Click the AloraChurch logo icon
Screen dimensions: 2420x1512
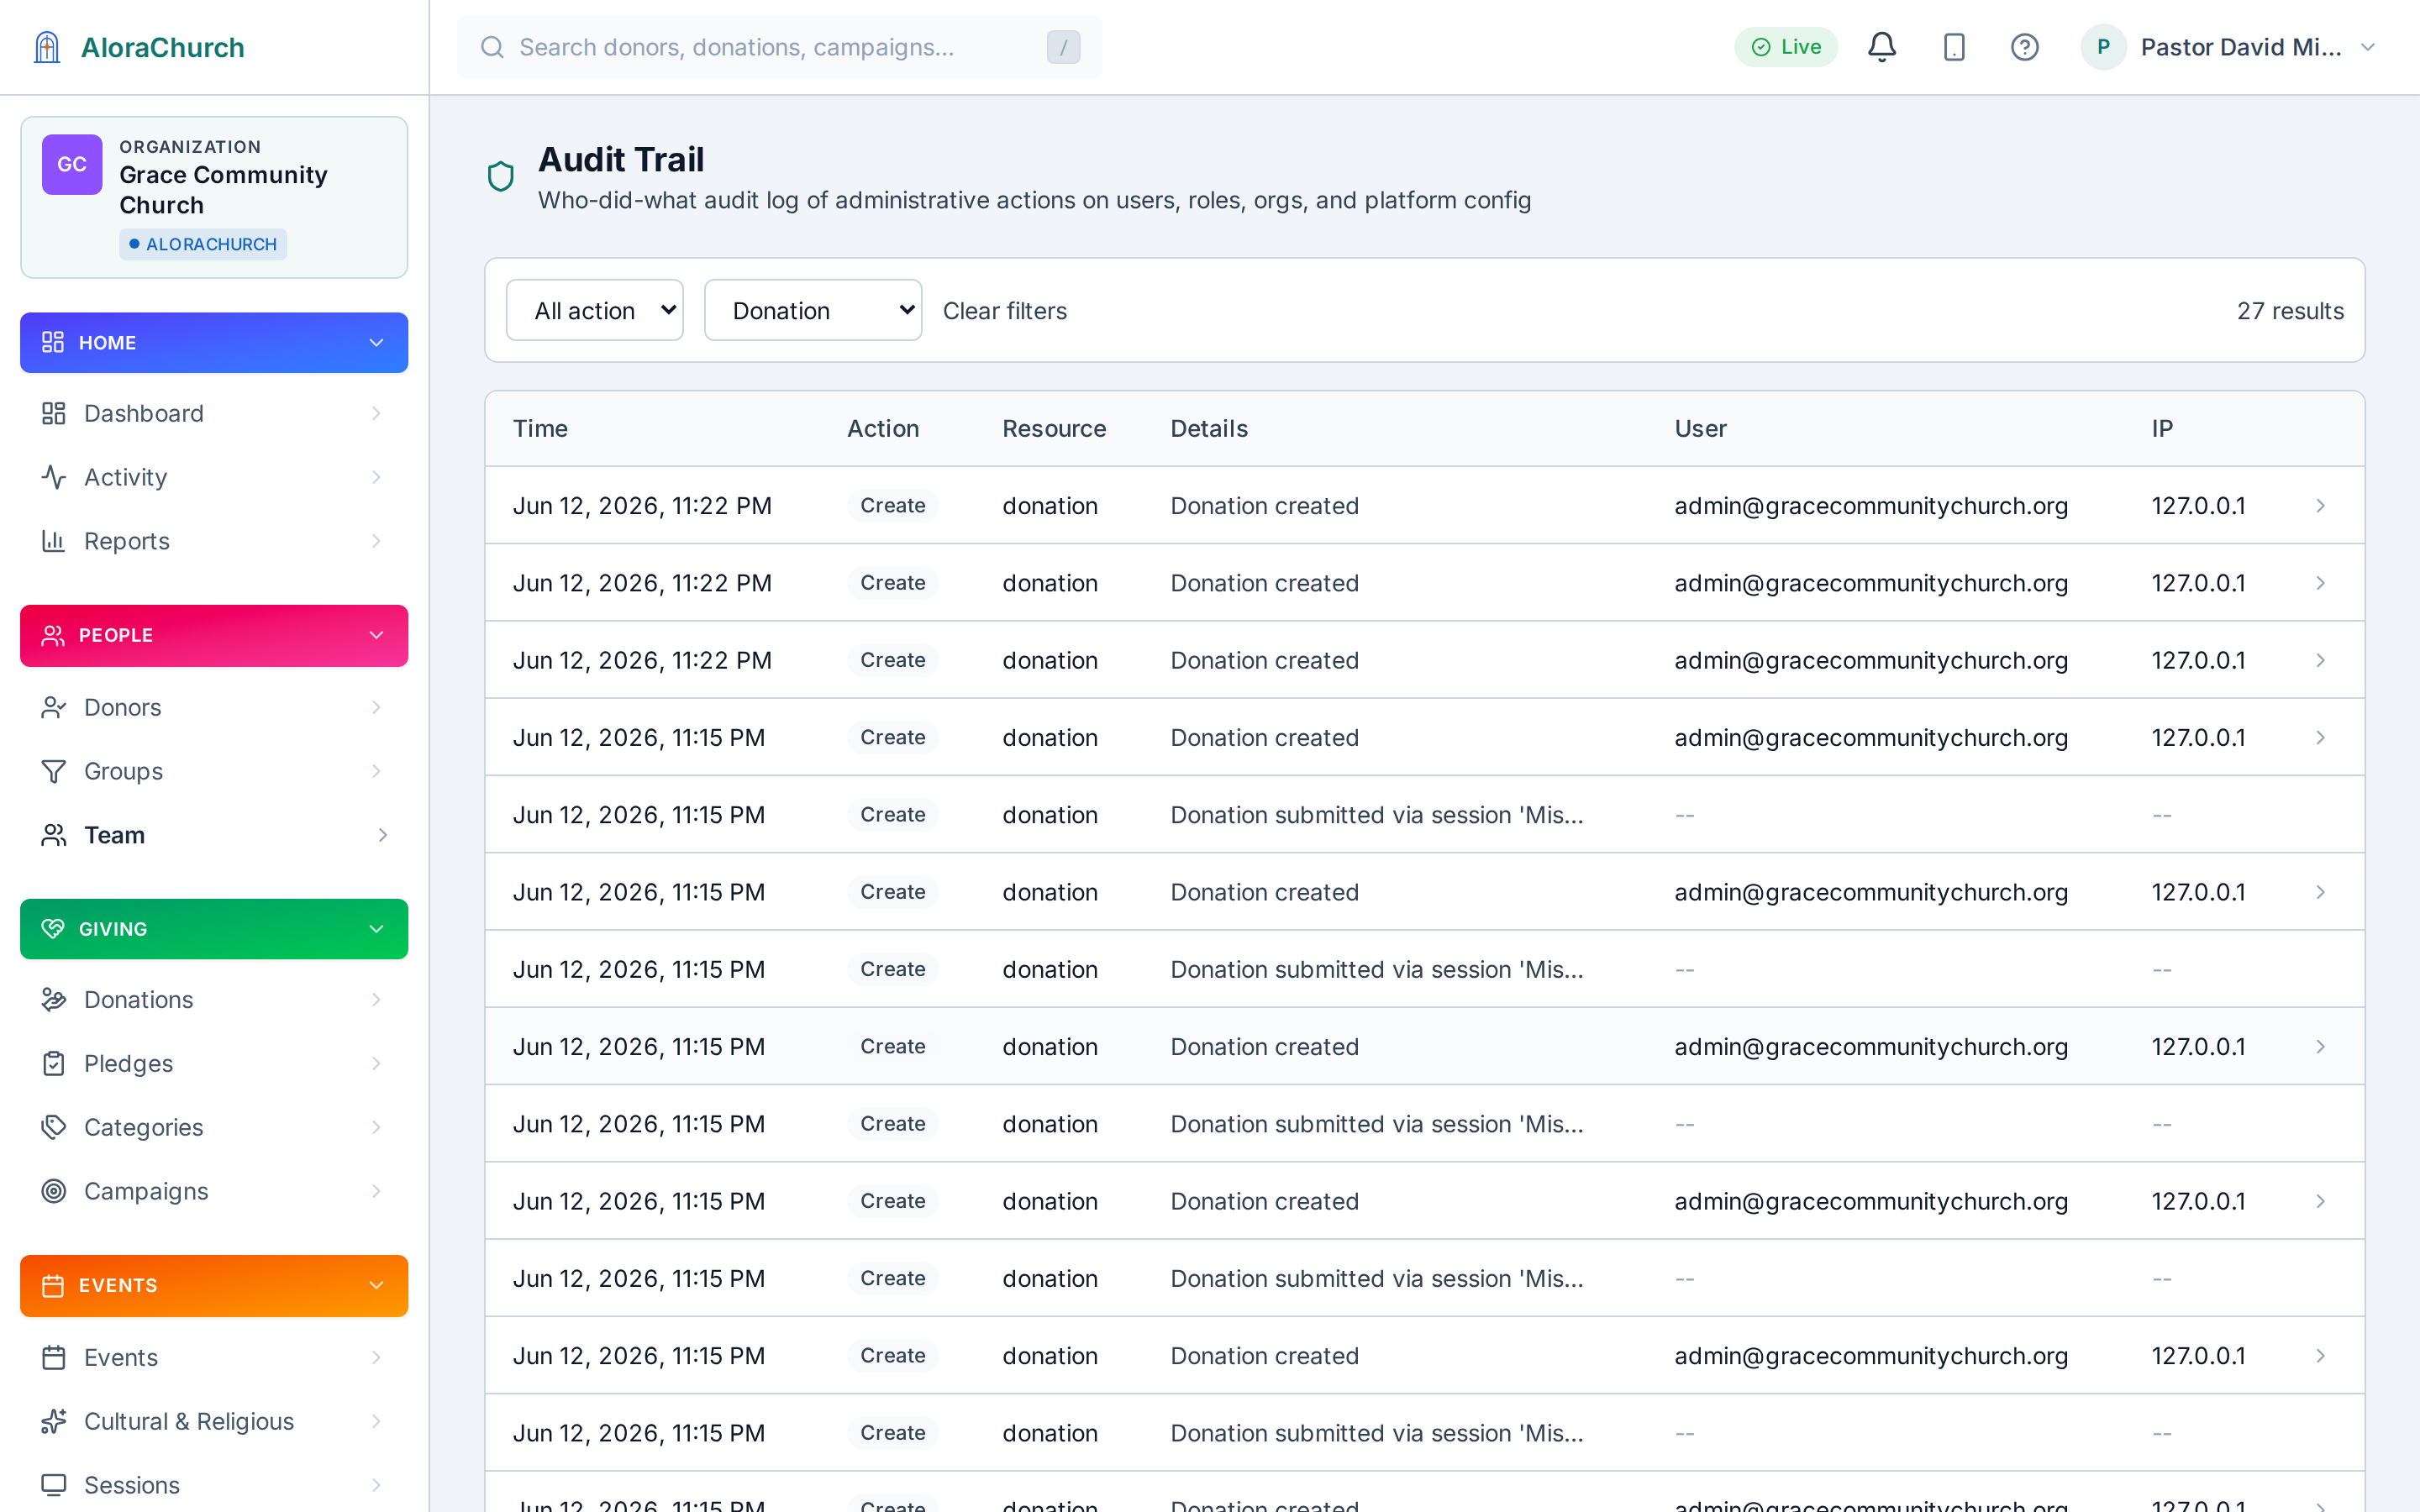pos(47,47)
